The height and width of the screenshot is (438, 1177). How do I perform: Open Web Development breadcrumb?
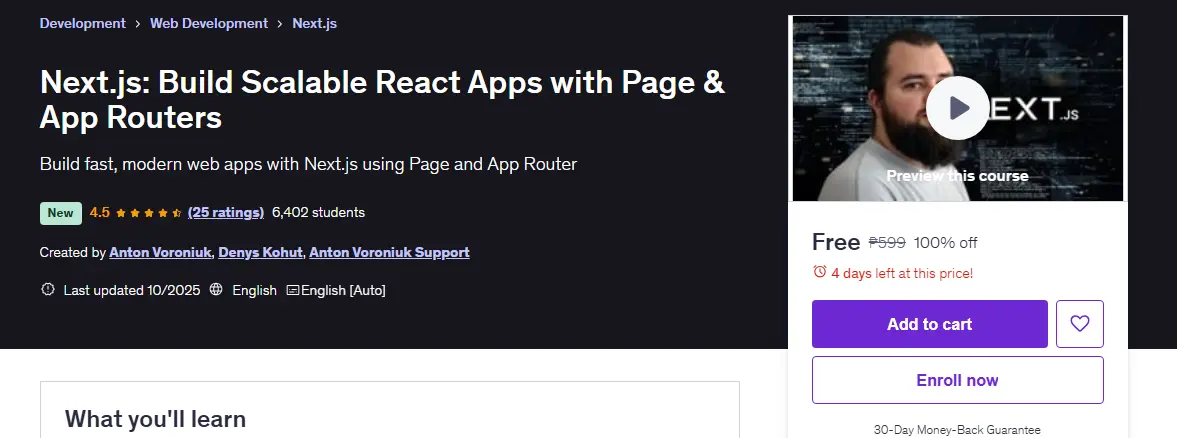coord(209,23)
